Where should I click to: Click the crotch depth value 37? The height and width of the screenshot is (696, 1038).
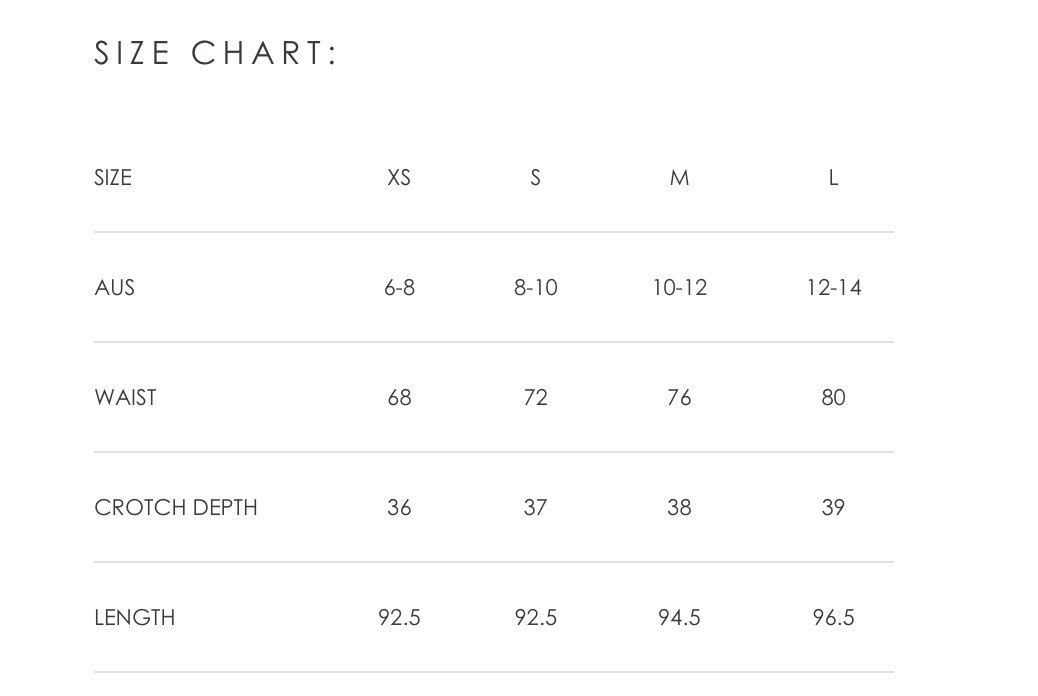pos(536,507)
